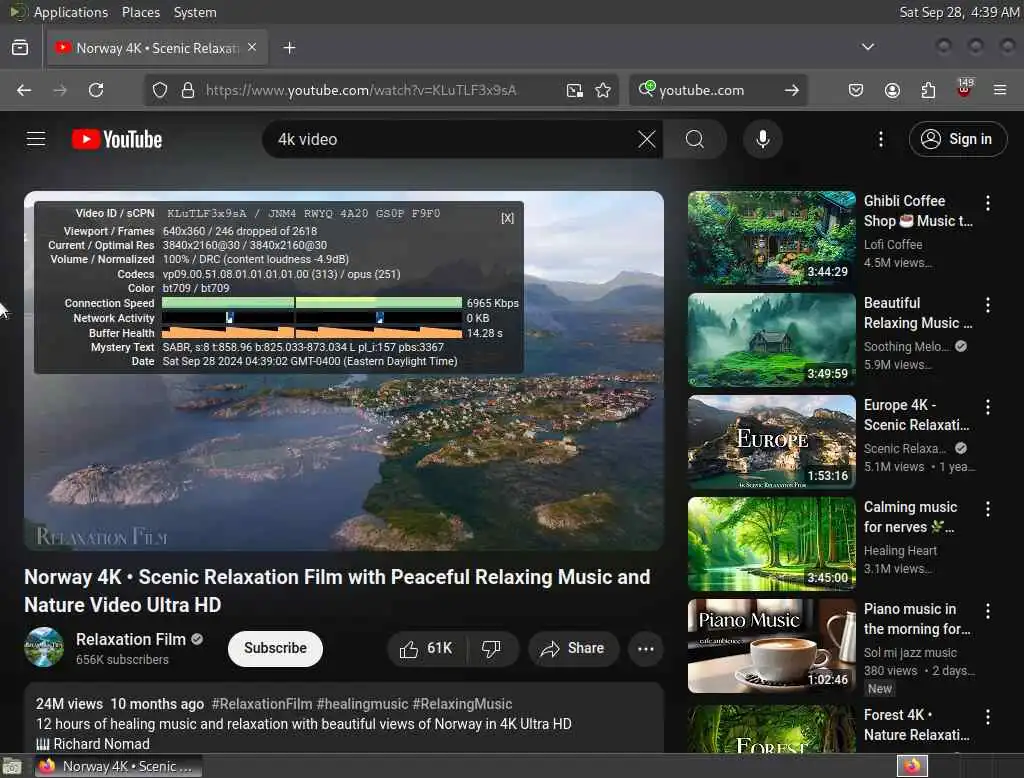Open options for Piano music in the morning

click(x=987, y=611)
